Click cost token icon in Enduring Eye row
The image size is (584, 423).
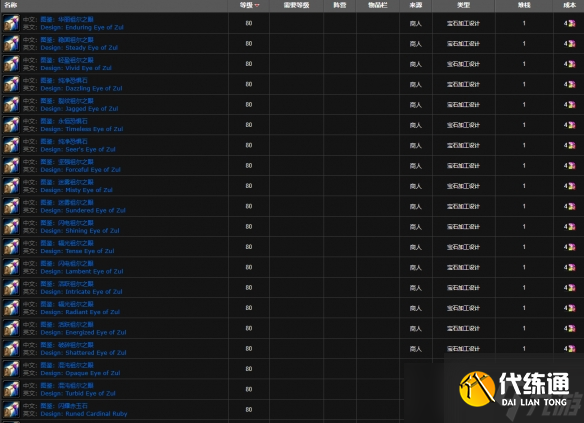[572, 23]
